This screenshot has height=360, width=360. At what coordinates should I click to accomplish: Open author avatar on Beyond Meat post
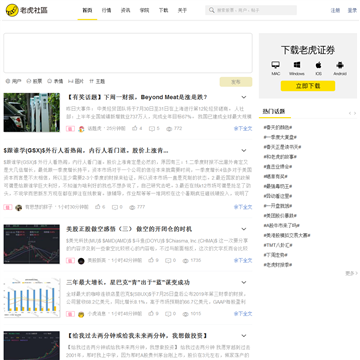pyautogui.click(x=81, y=129)
